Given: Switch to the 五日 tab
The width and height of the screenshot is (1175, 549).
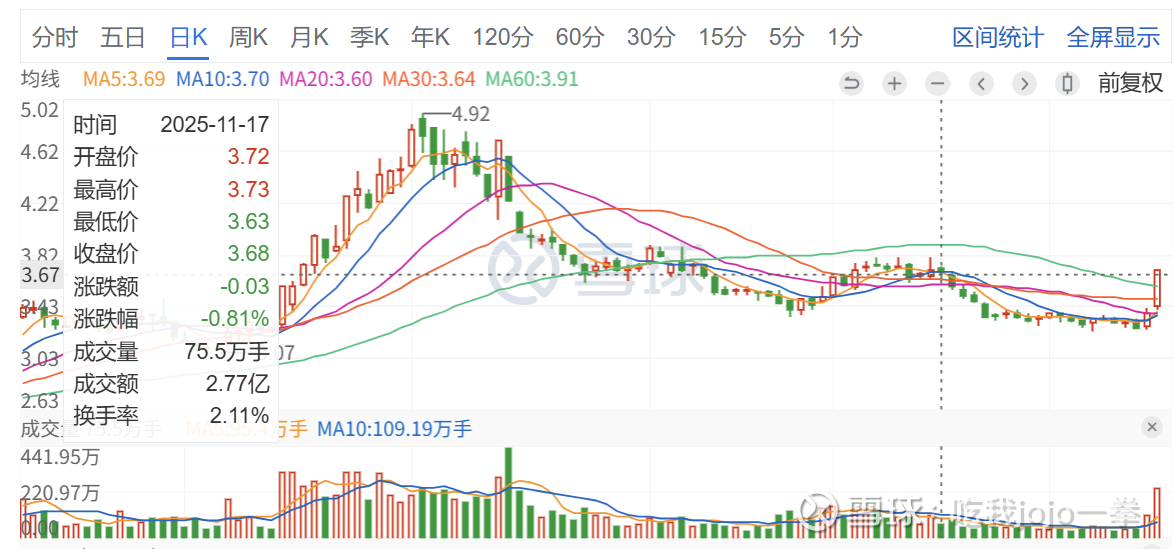Looking at the screenshot, I should point(123,38).
